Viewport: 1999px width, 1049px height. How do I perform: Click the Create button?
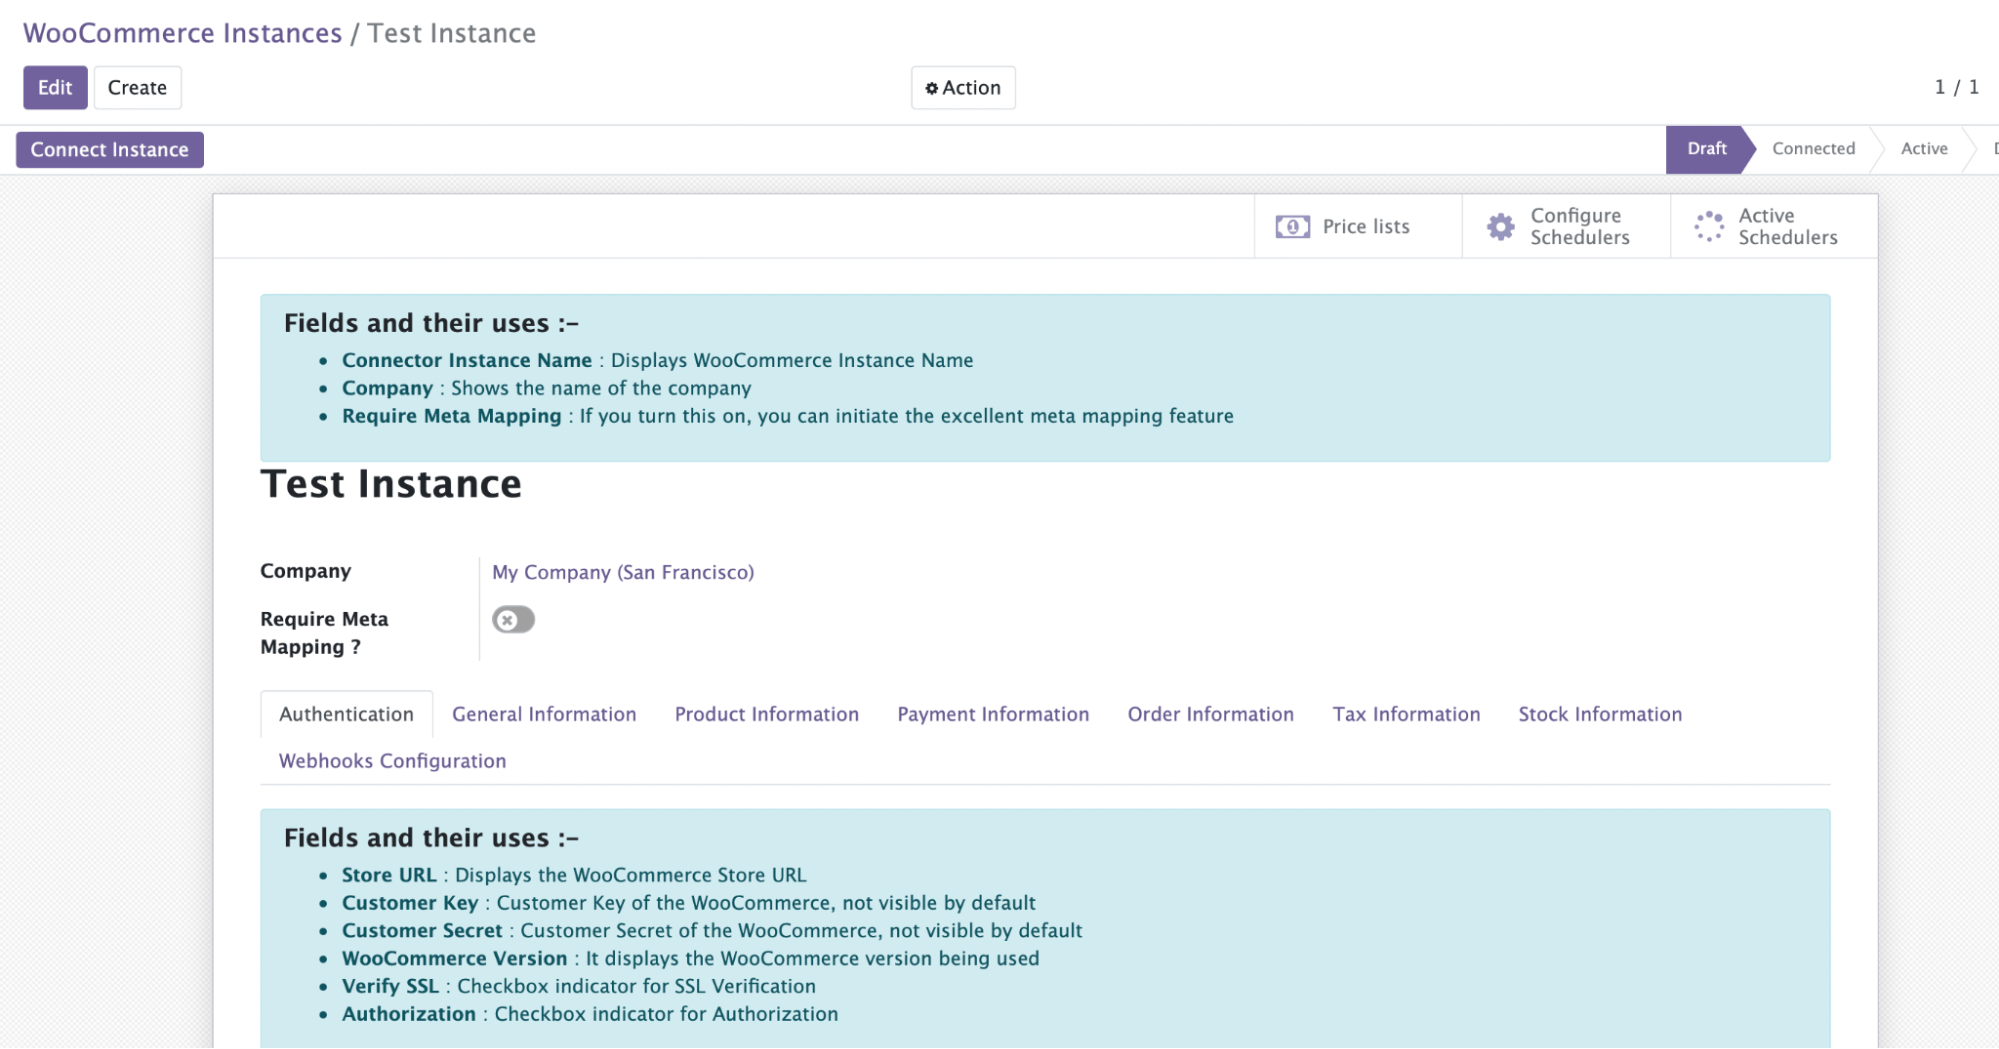coord(137,88)
